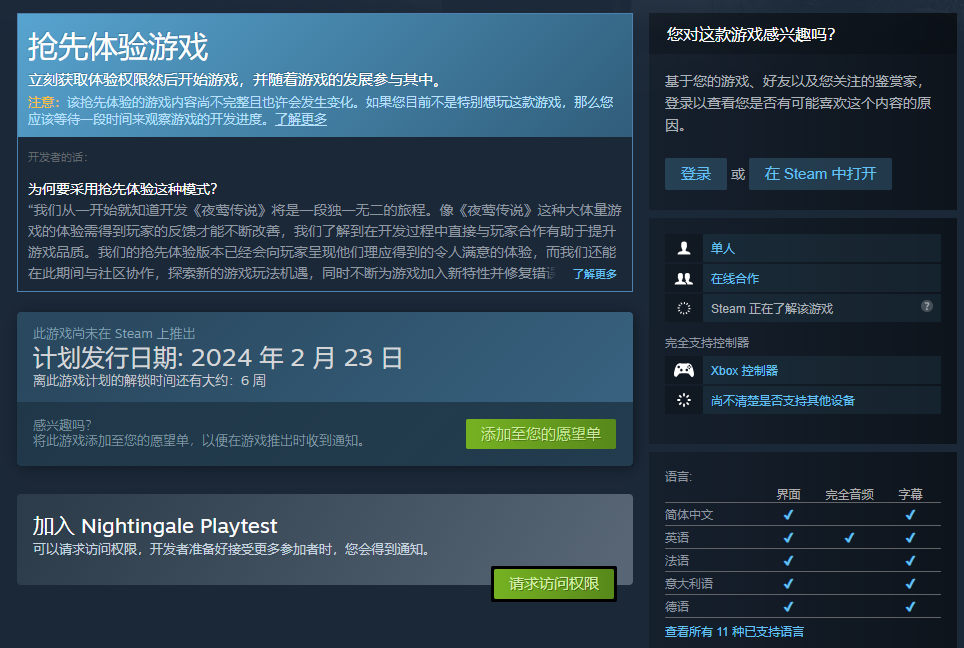Screen dimensions: 964x648
Task: Click the 语言 section label
Action: (678, 476)
